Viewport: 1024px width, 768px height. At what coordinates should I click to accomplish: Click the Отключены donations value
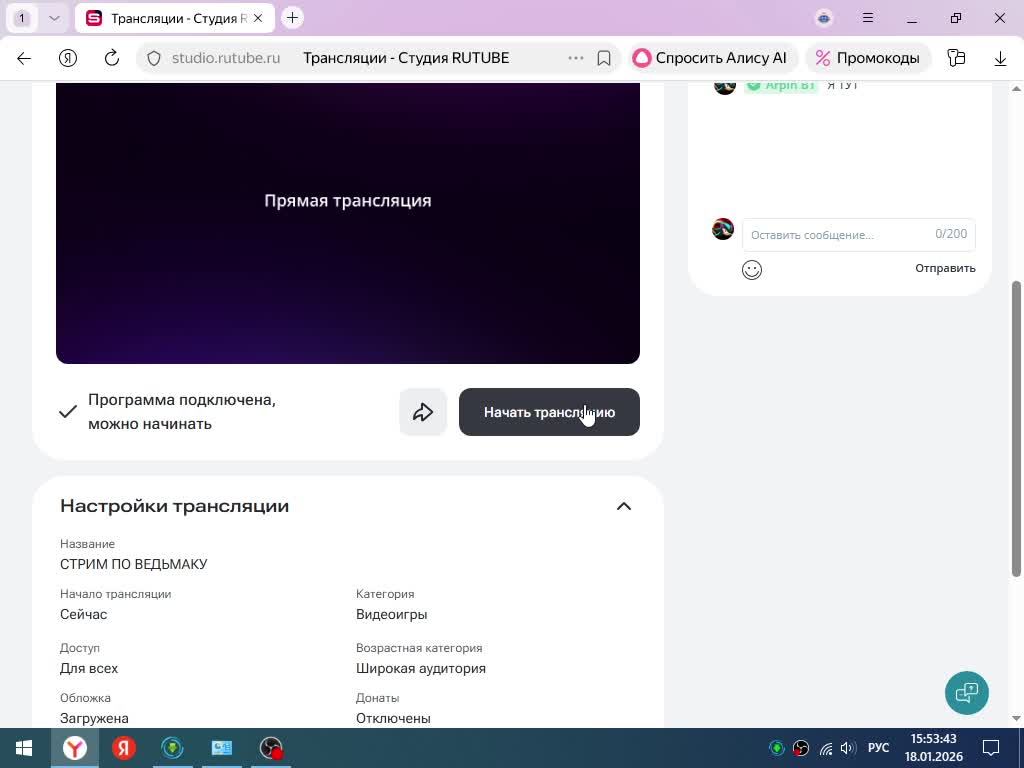393,718
